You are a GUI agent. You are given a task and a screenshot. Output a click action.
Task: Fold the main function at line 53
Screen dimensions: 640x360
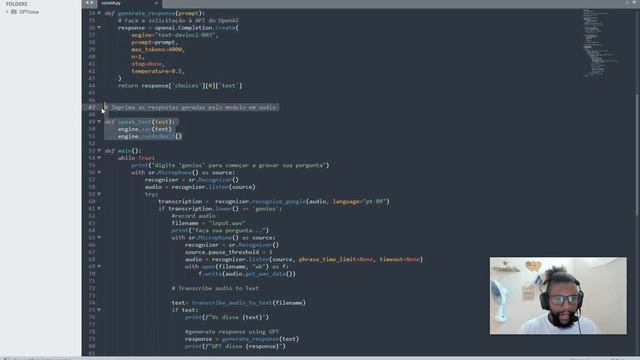coord(99,151)
